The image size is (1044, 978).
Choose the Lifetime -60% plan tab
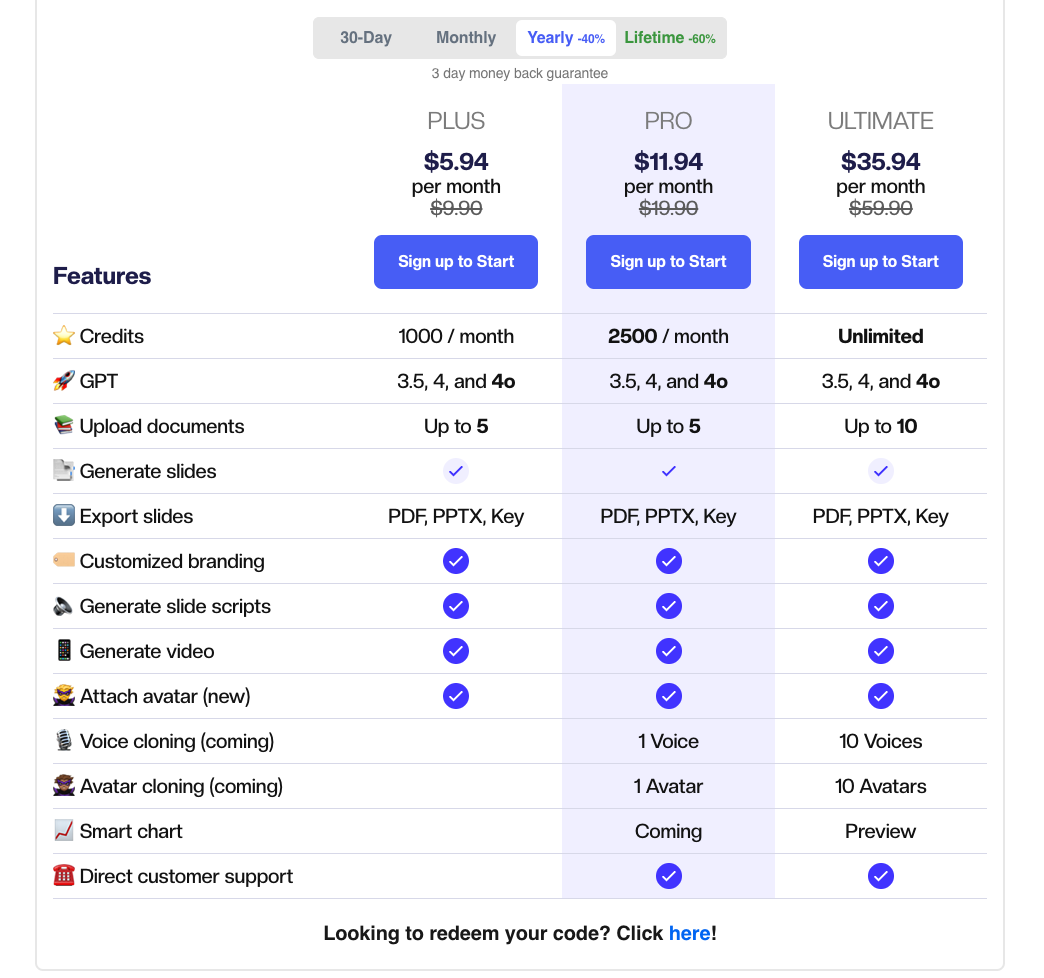[x=669, y=38]
